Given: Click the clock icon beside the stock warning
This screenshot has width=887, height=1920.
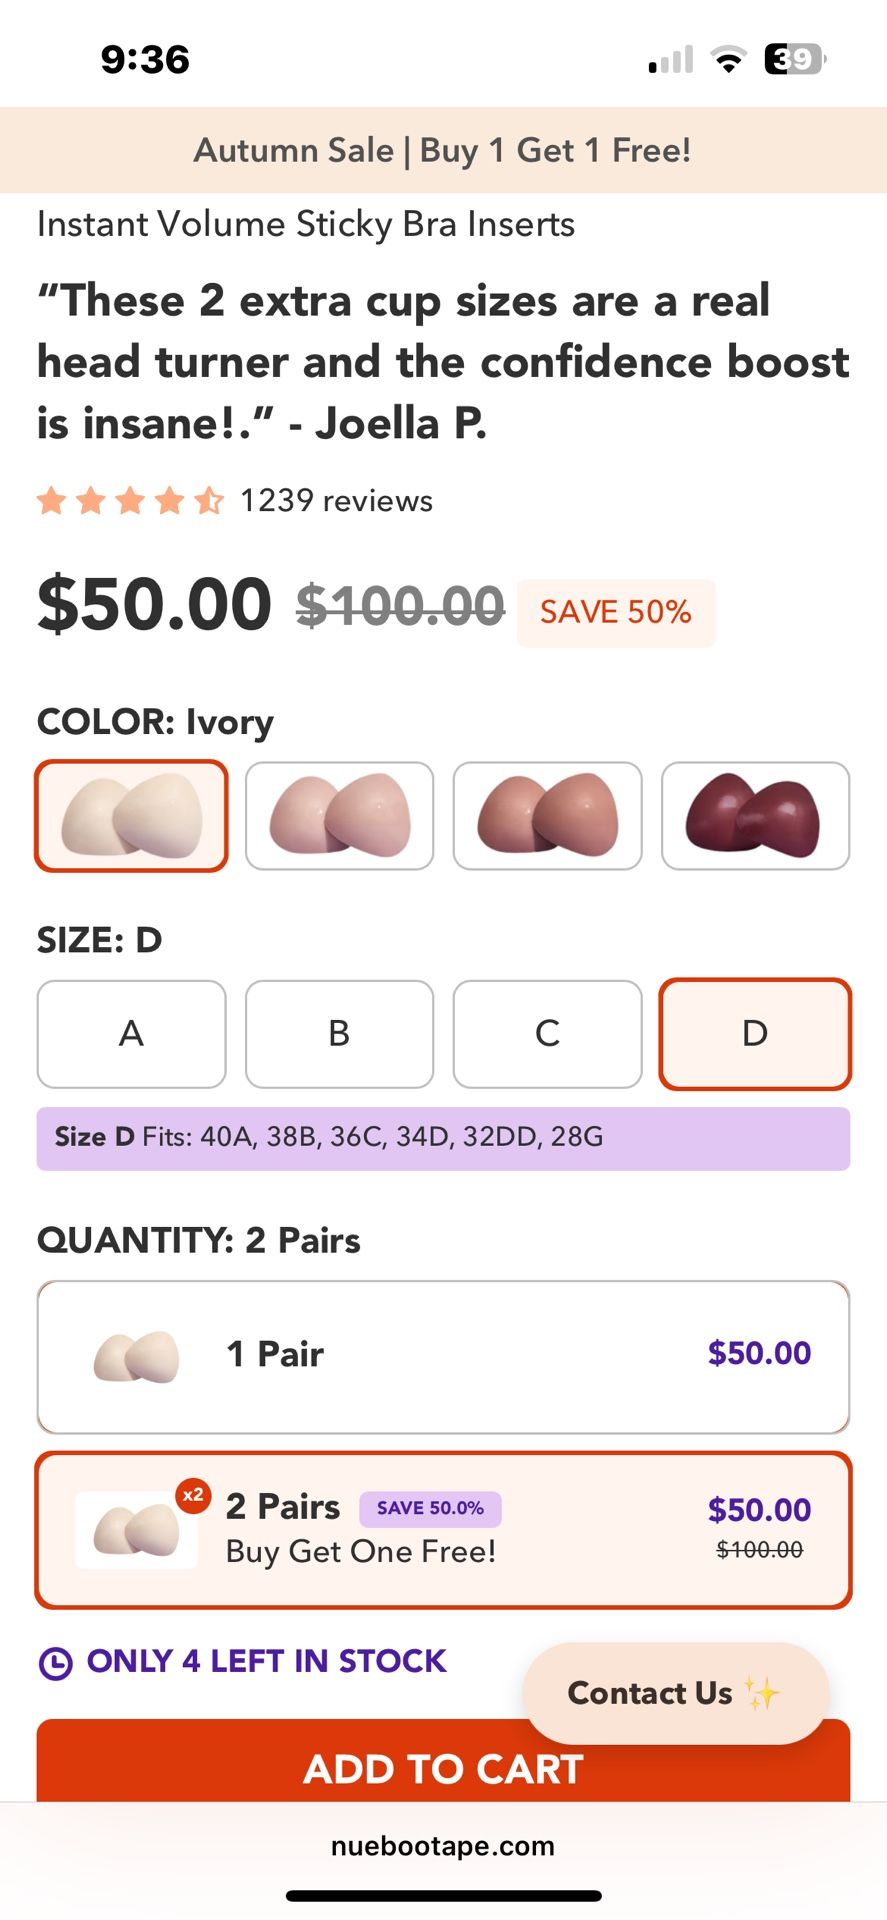Looking at the screenshot, I should (56, 1660).
